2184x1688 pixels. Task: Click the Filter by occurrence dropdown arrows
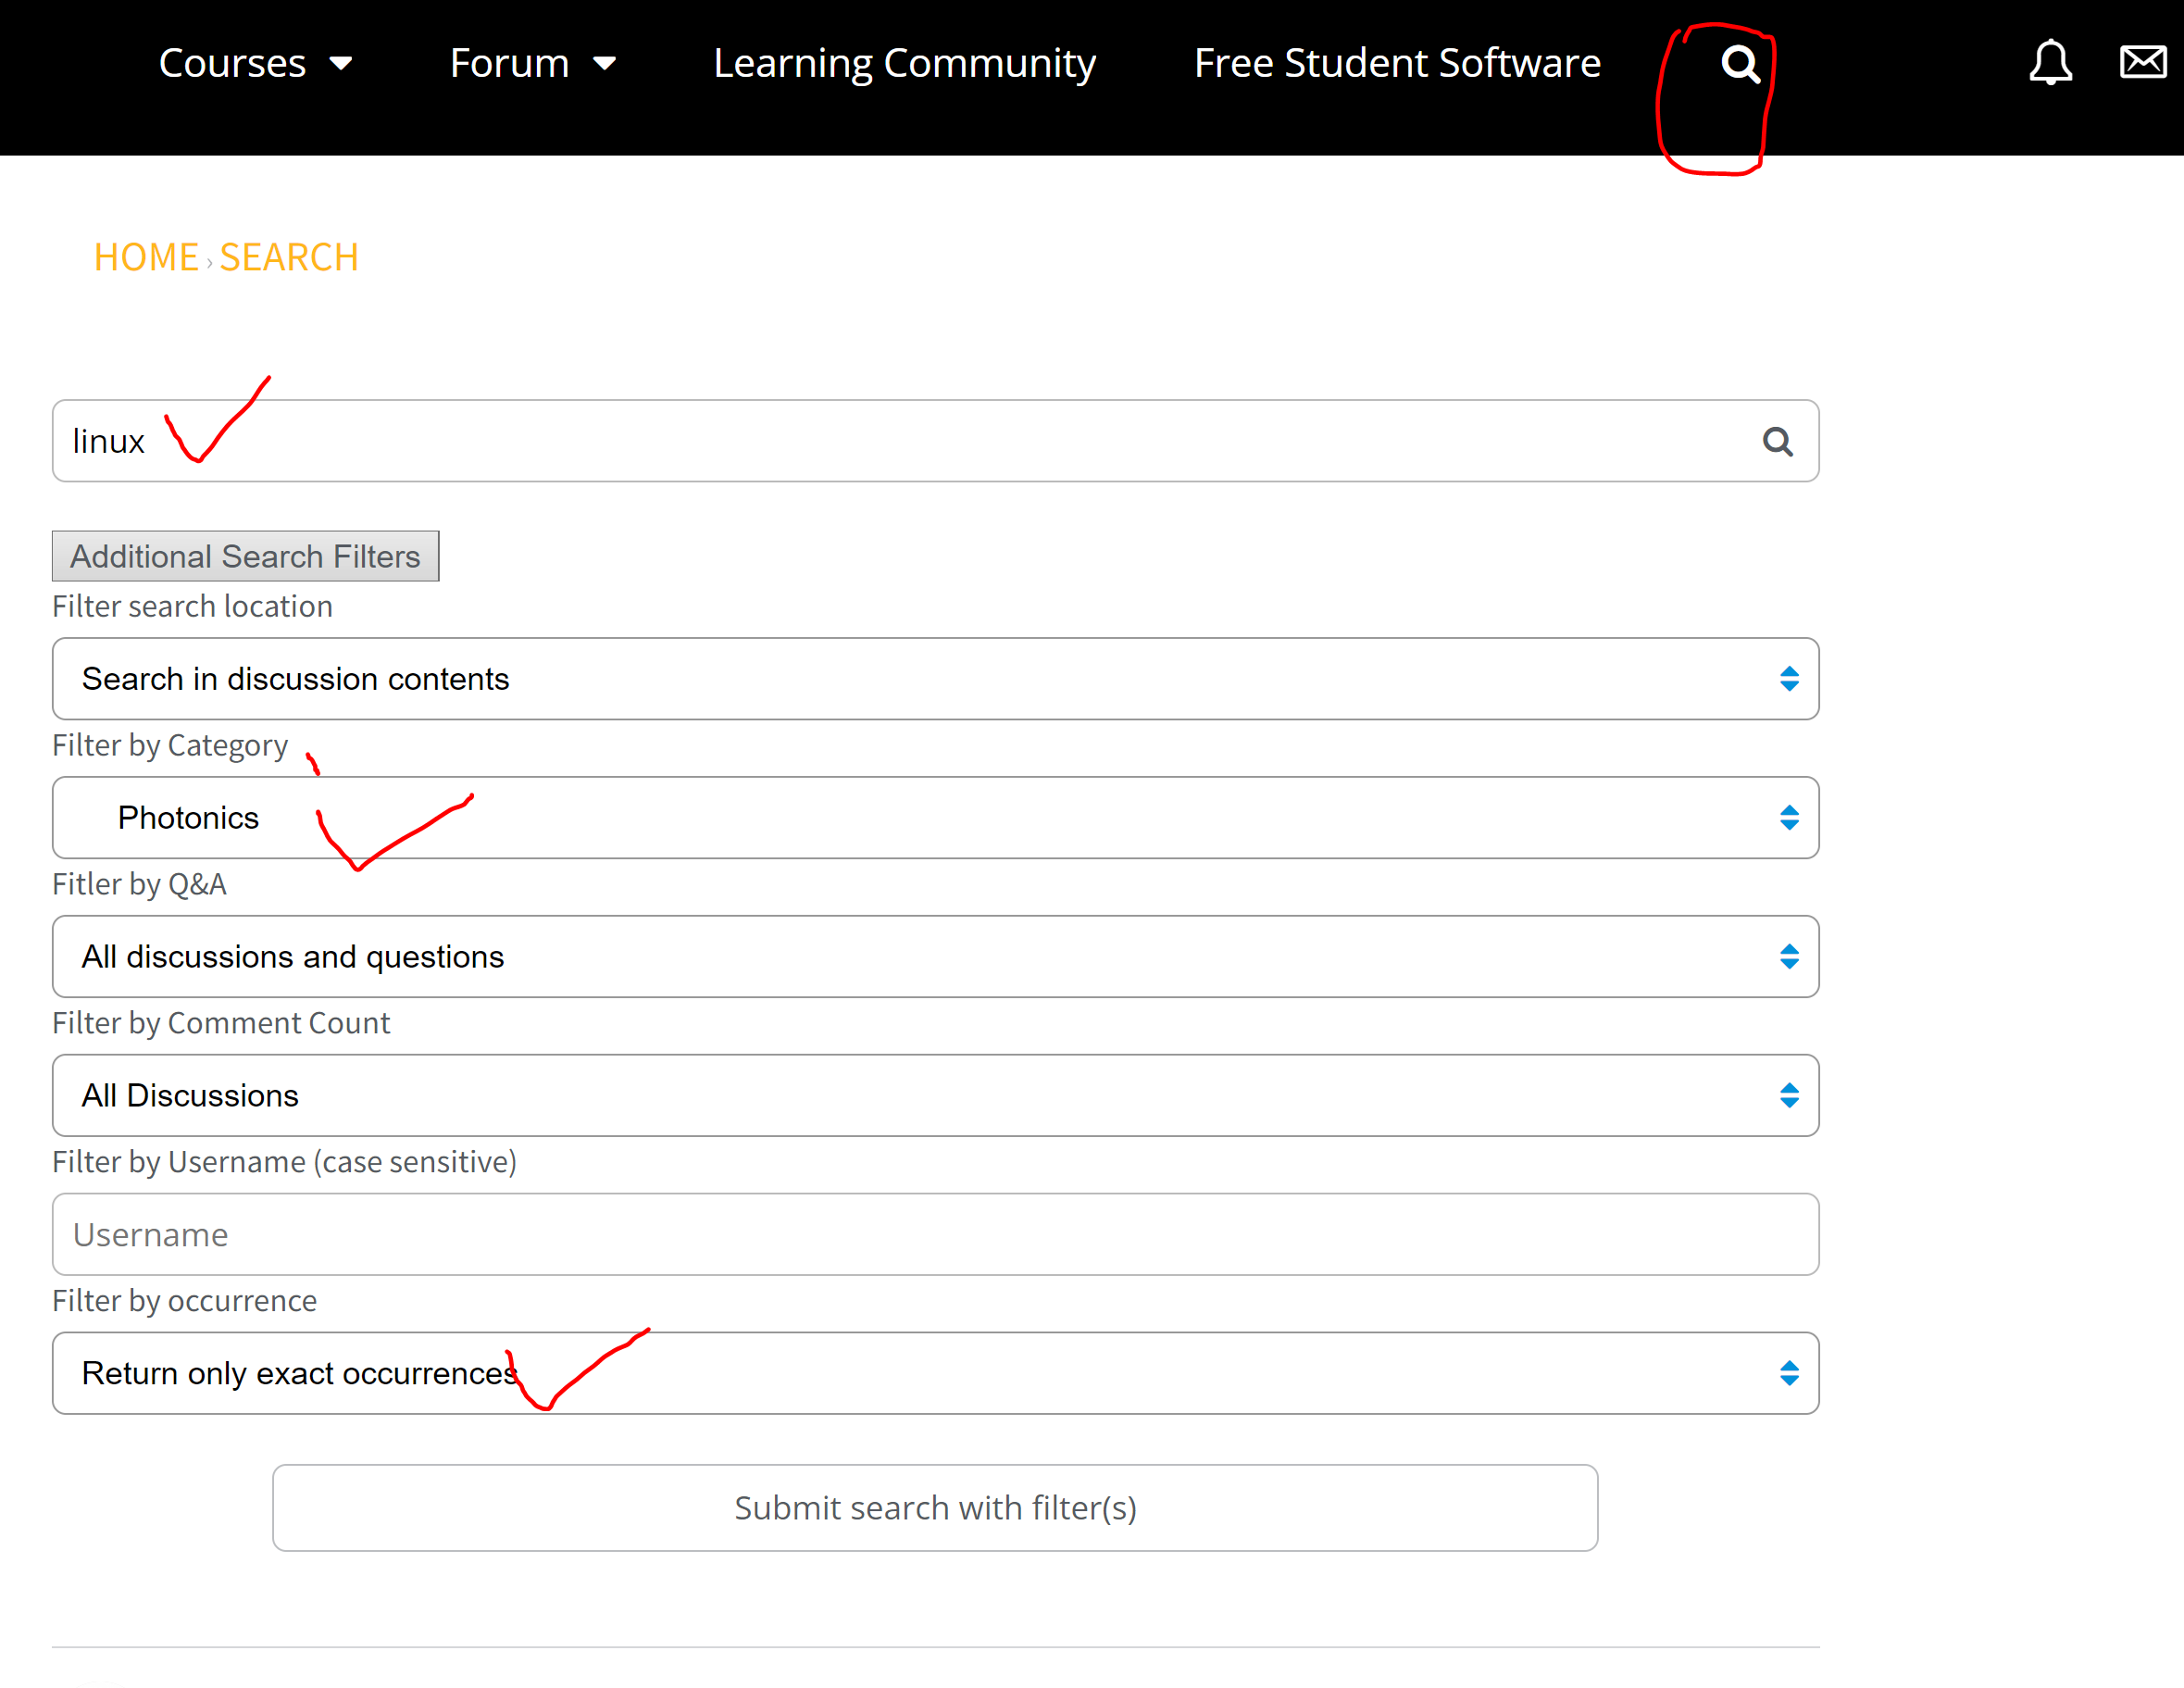tap(1789, 1373)
